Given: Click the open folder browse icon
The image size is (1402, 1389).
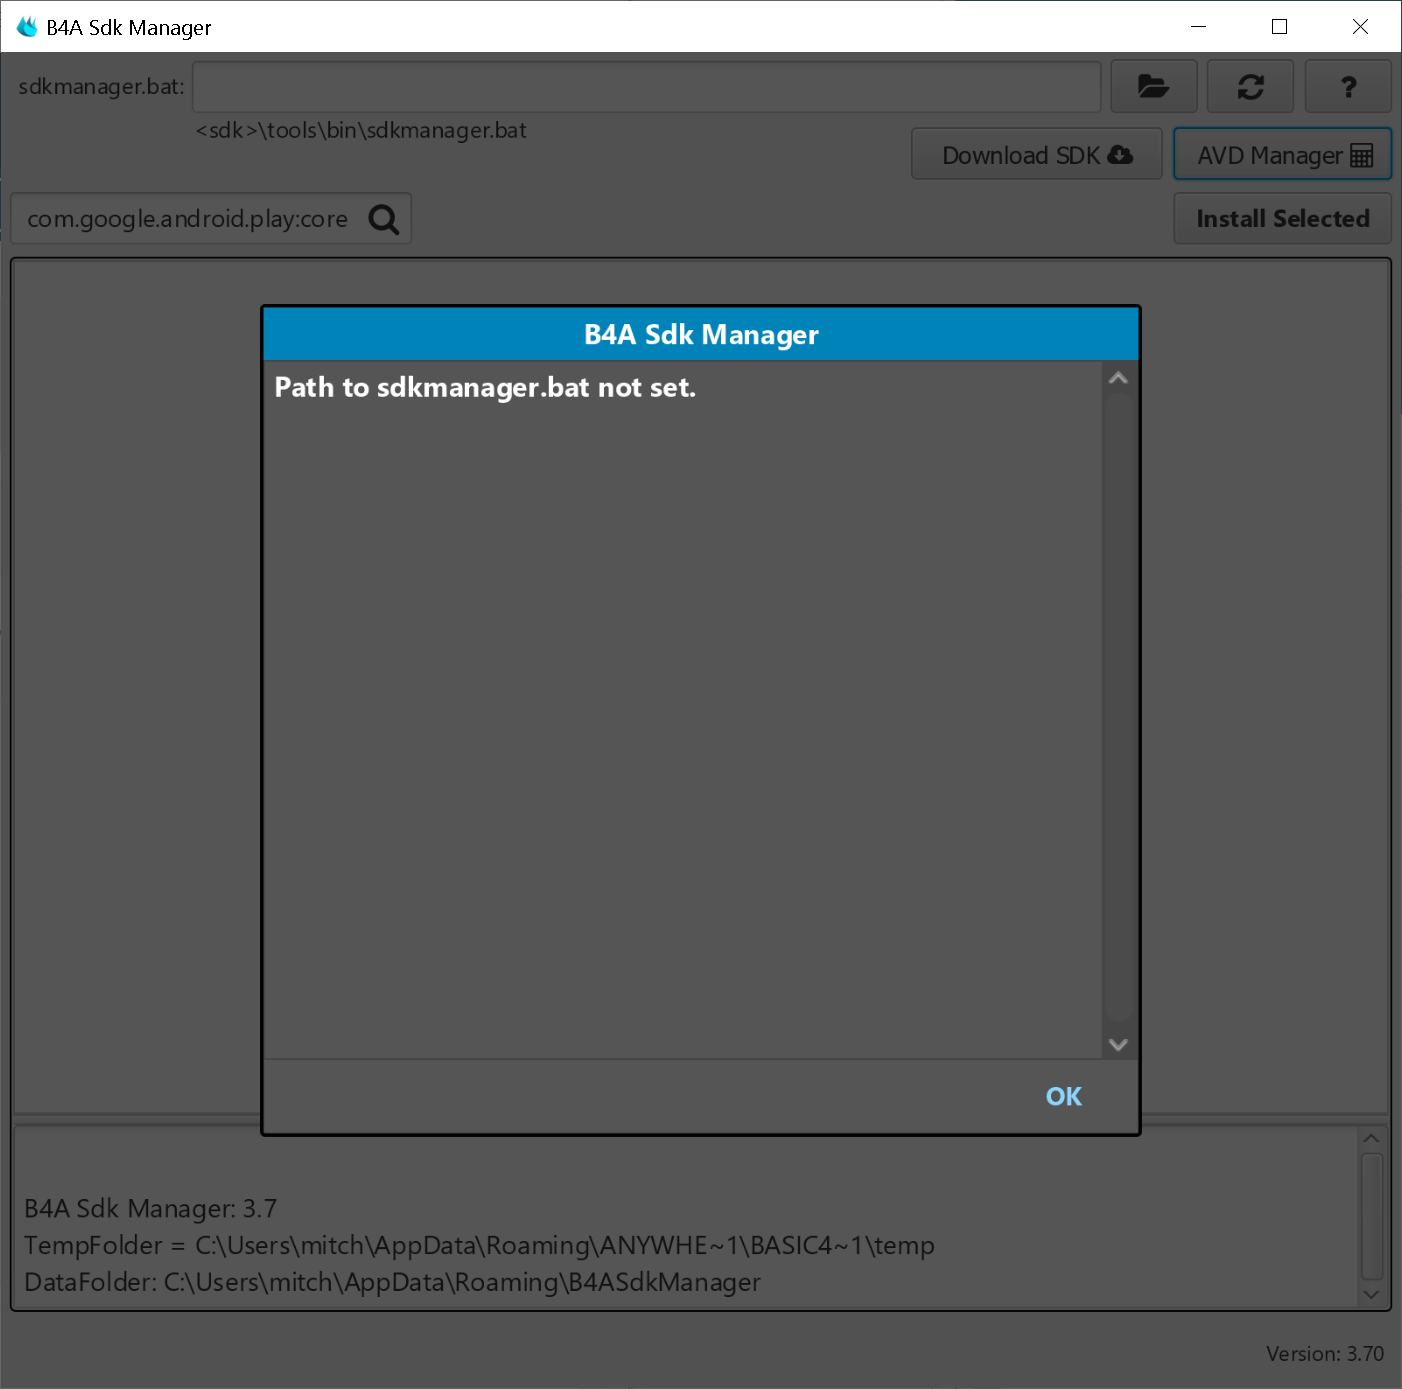Looking at the screenshot, I should (x=1154, y=87).
